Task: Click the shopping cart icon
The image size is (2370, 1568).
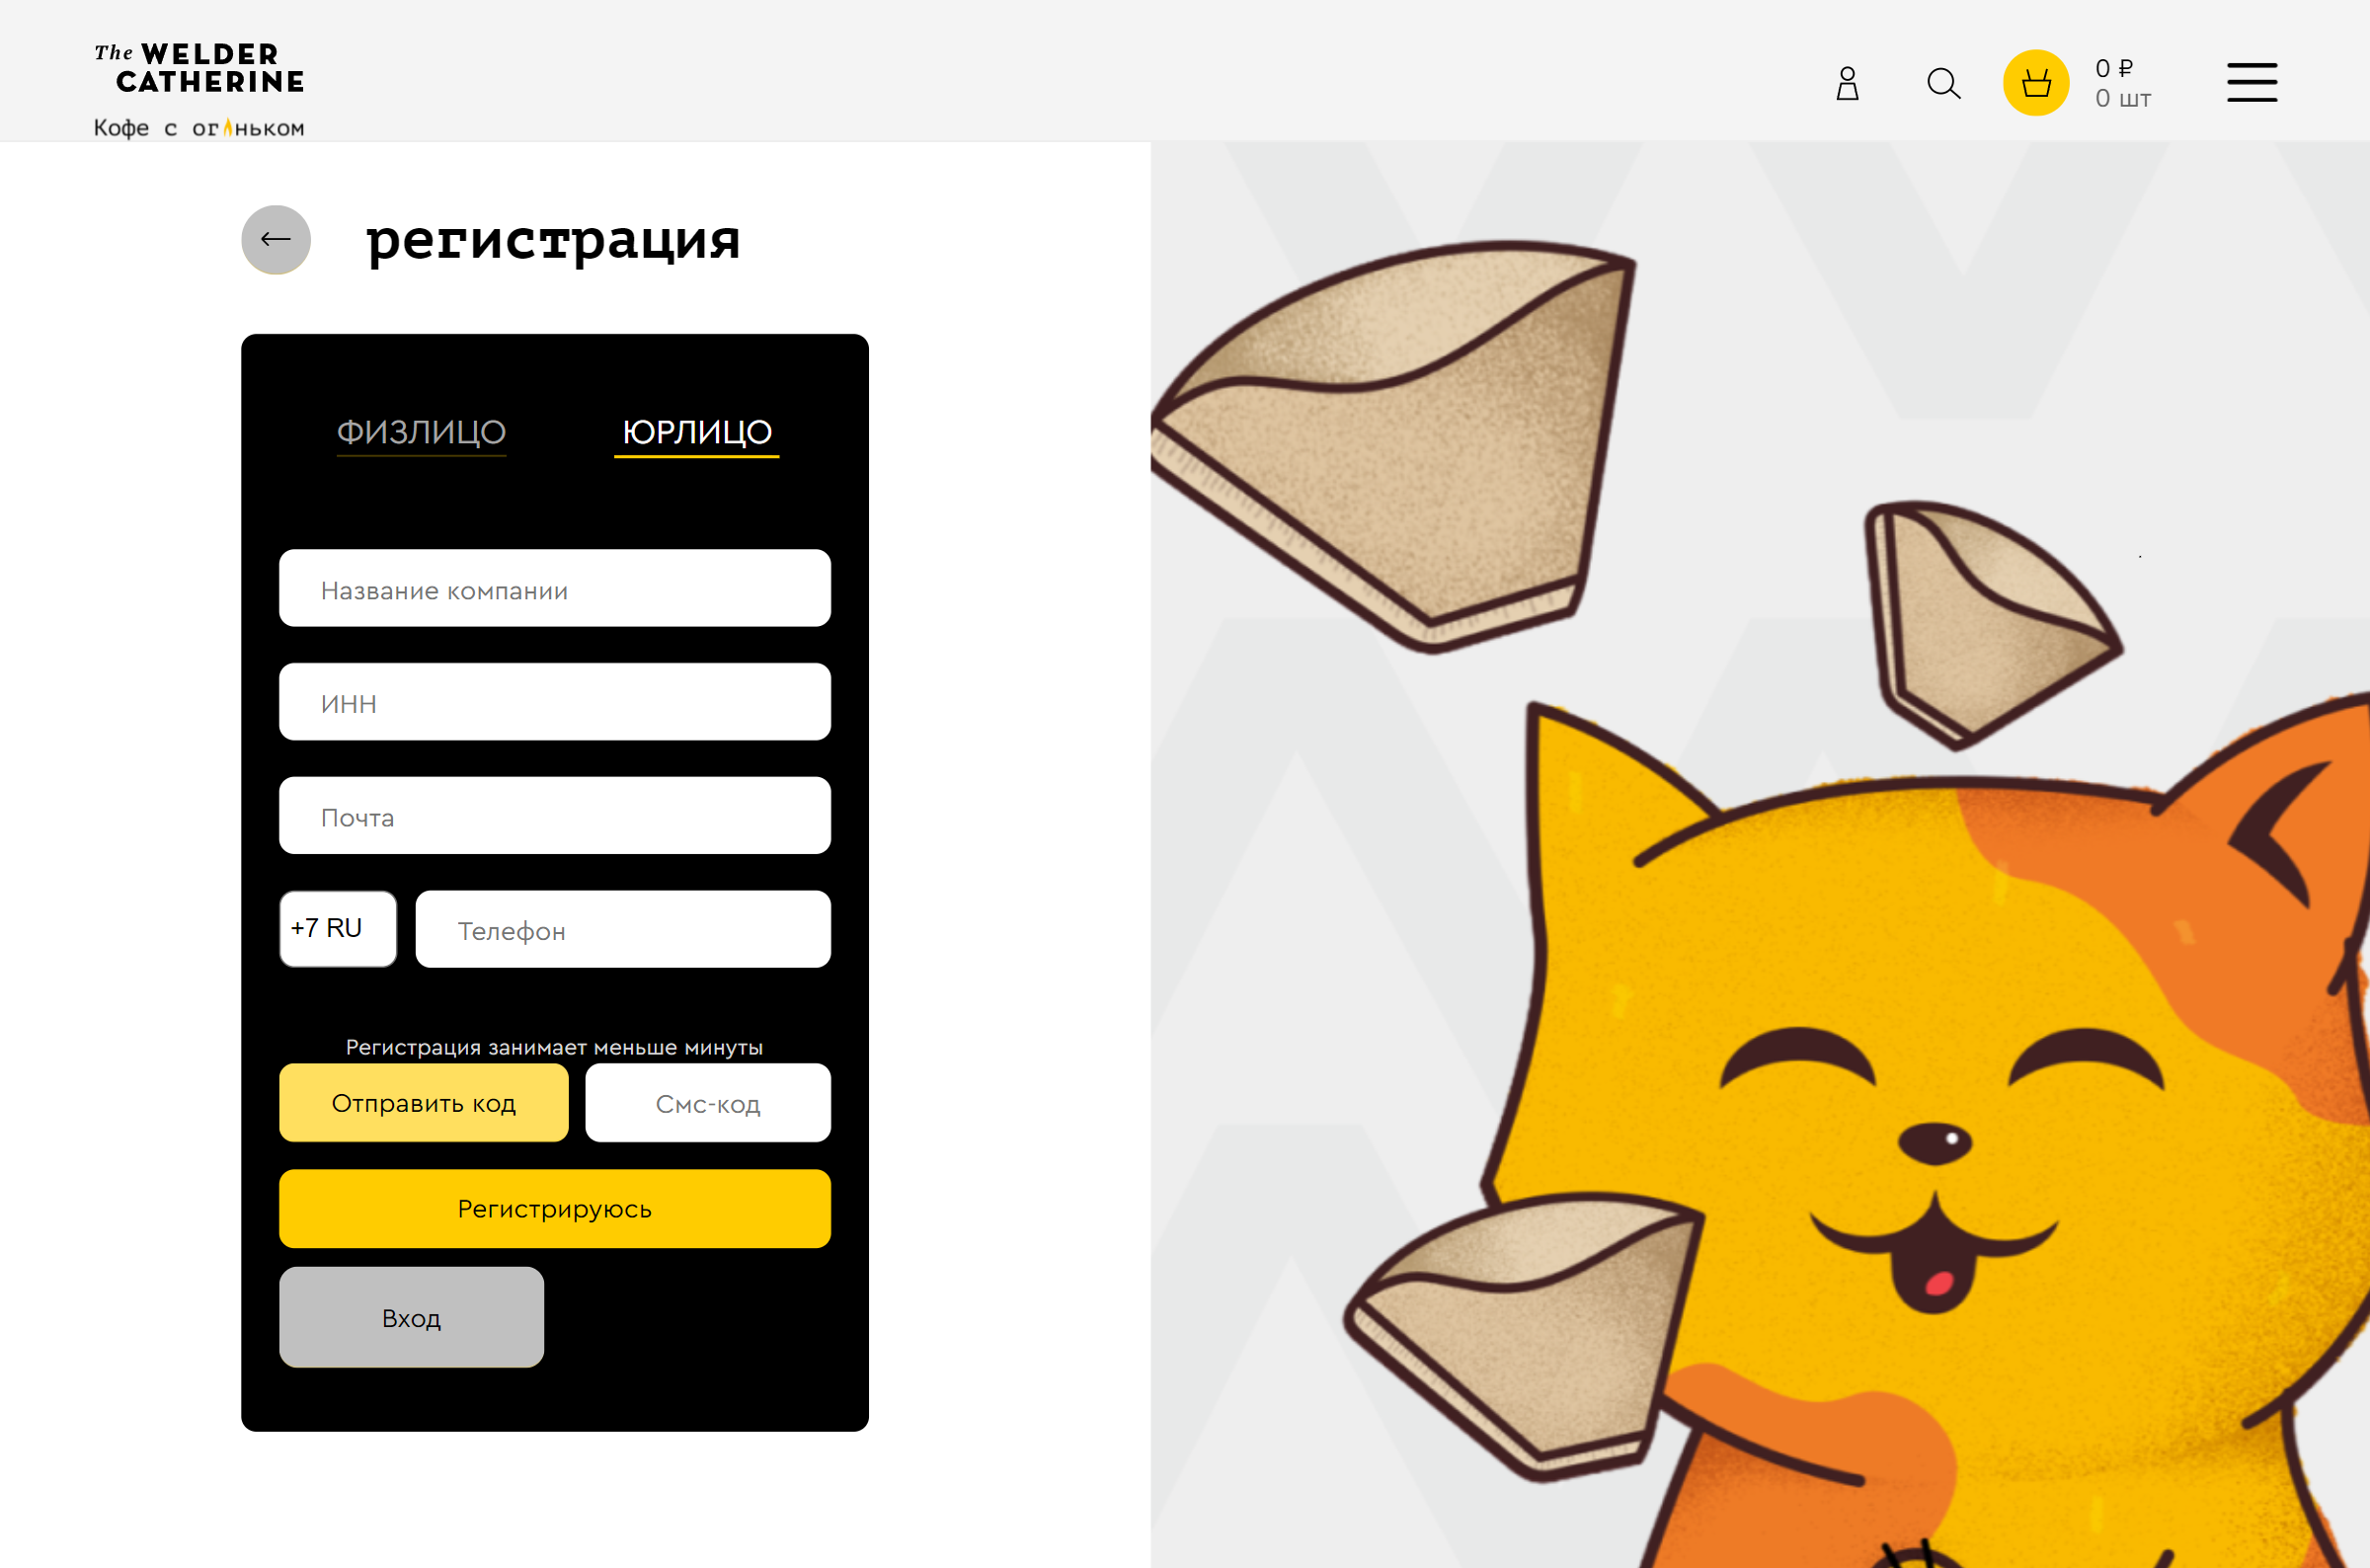Action: (2035, 82)
